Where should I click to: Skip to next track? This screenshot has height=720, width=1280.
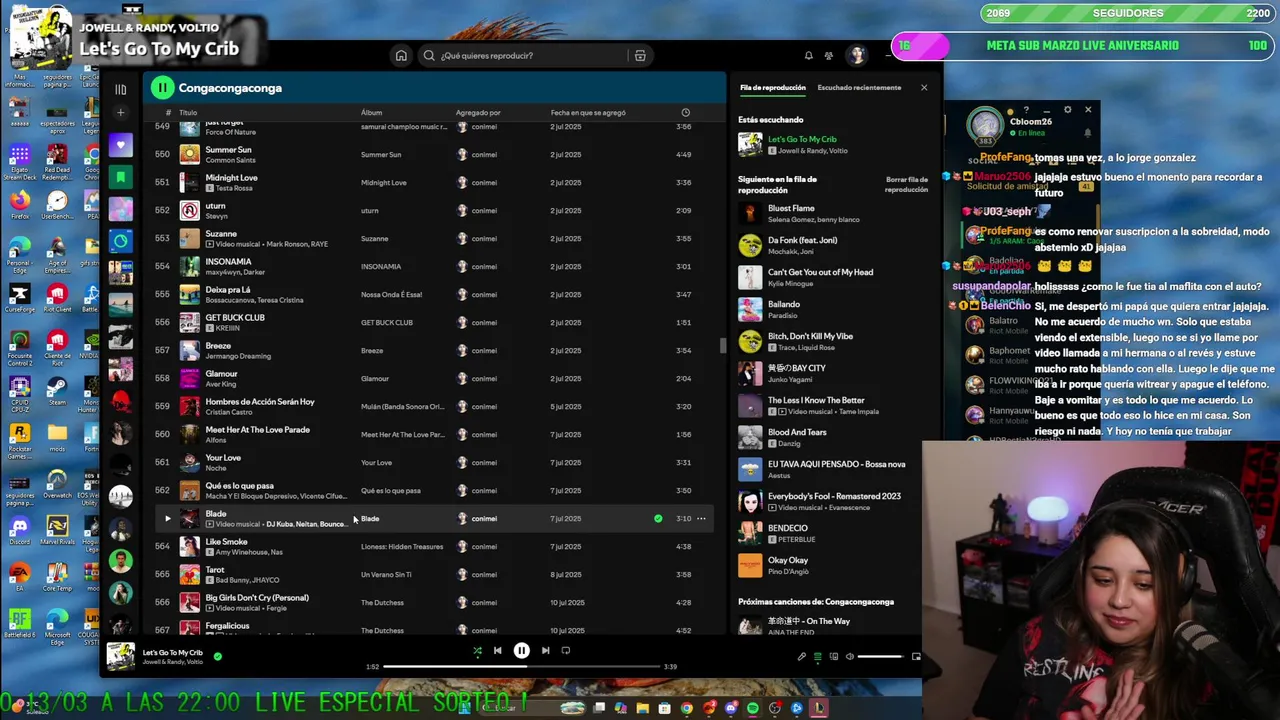545,651
